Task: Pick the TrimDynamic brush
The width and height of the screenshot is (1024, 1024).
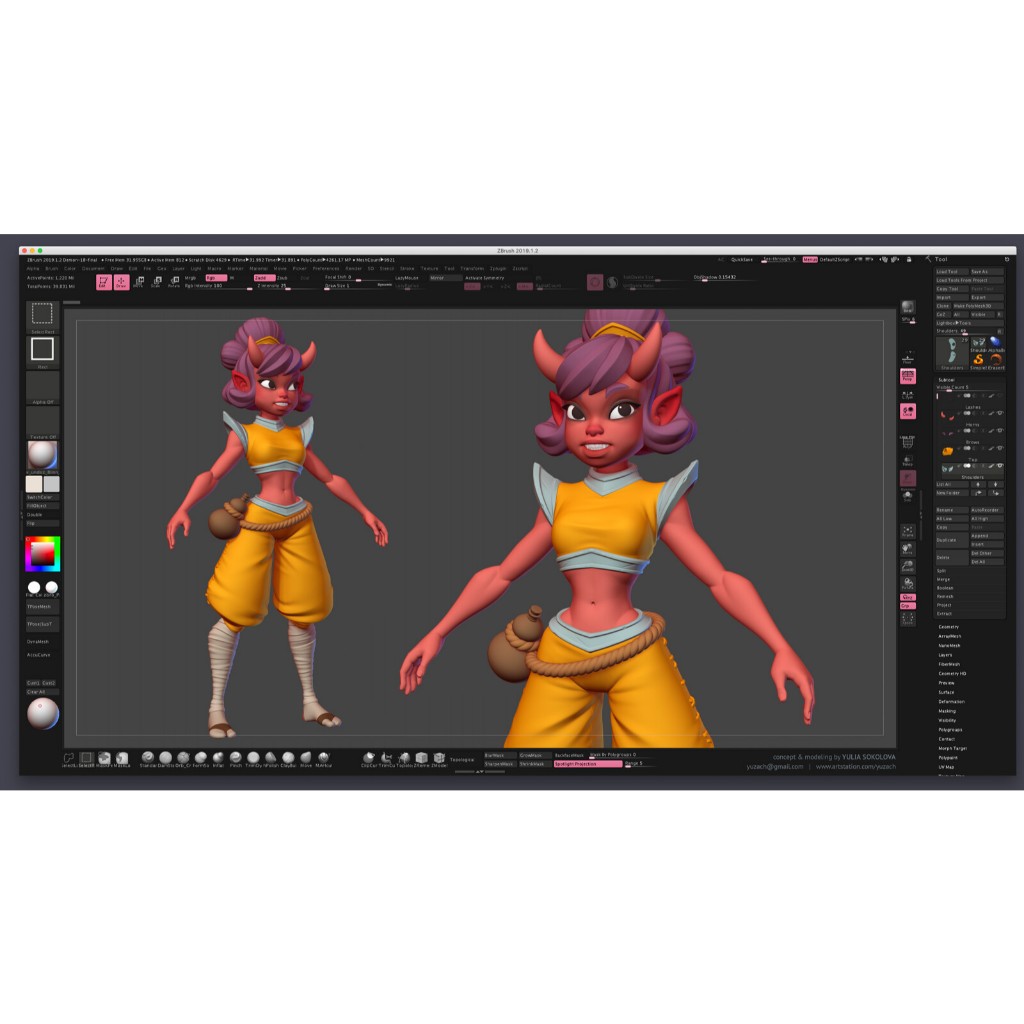Action: [x=253, y=759]
